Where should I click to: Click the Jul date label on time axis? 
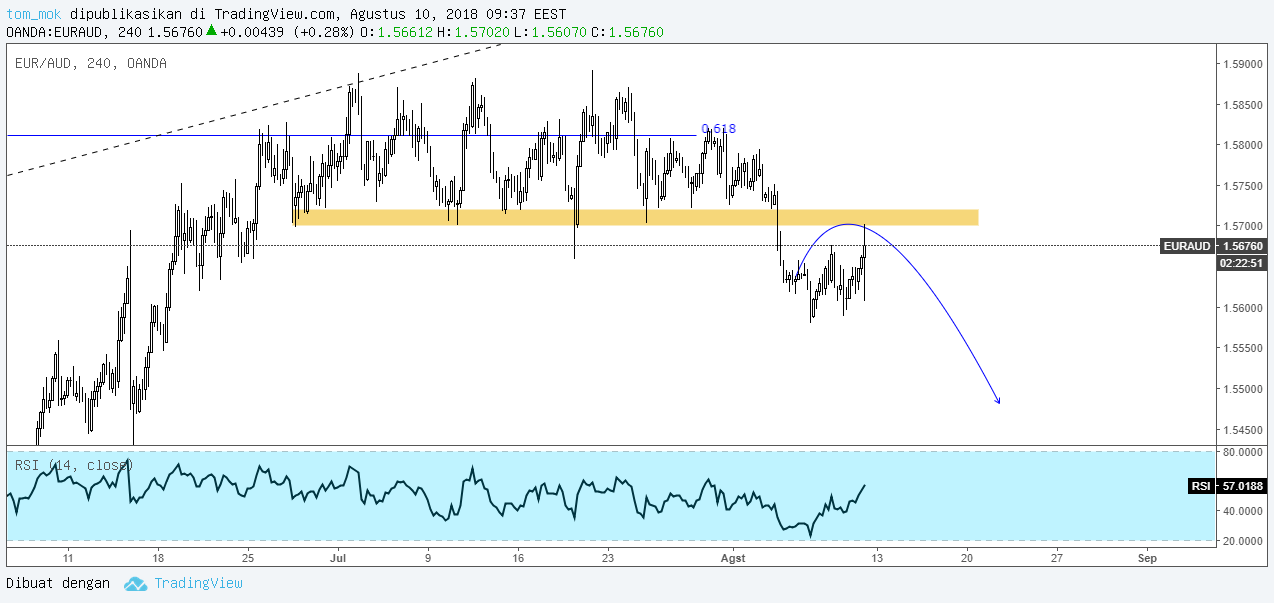(x=338, y=559)
